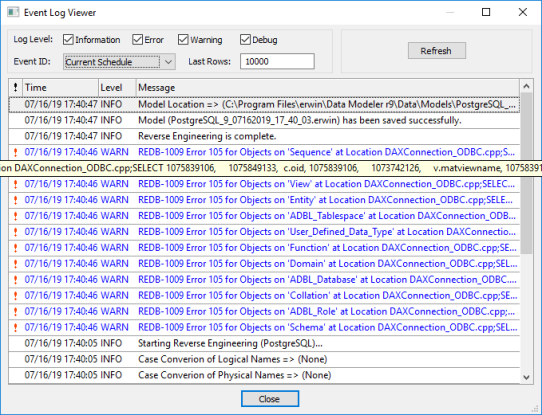
Task: Refresh the event log
Action: click(x=437, y=51)
